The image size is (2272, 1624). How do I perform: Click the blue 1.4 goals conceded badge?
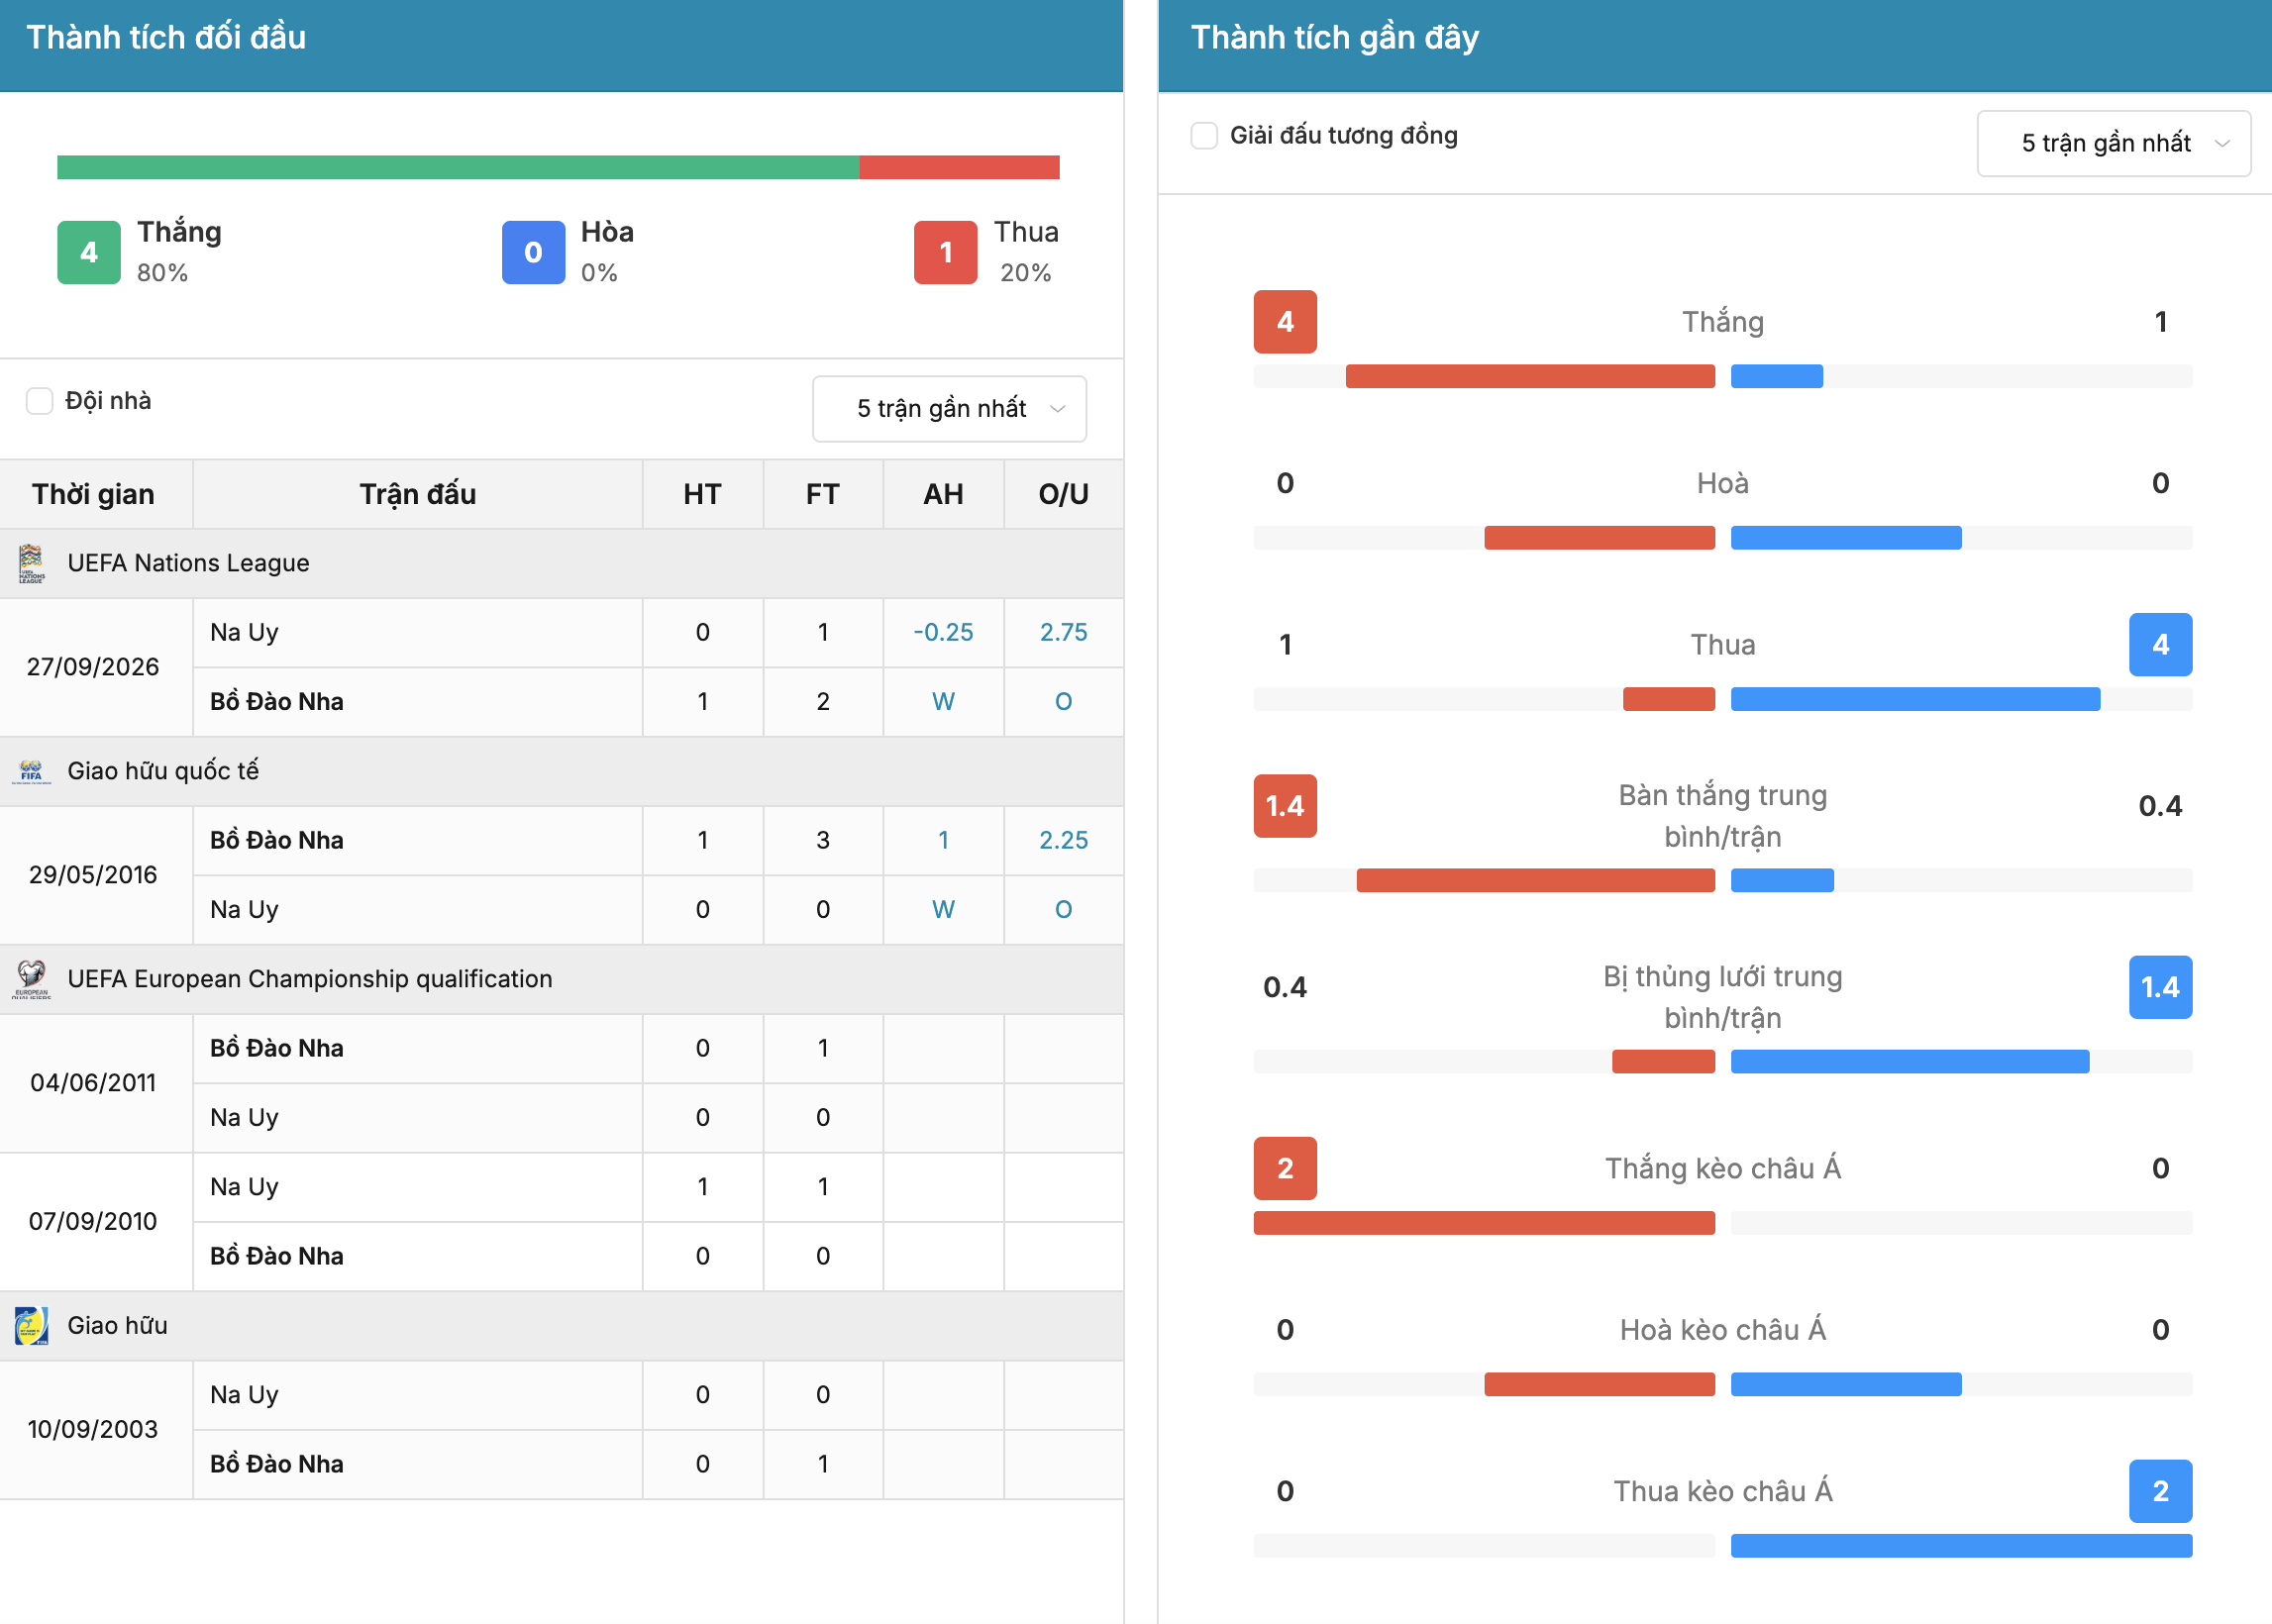(x=2160, y=987)
